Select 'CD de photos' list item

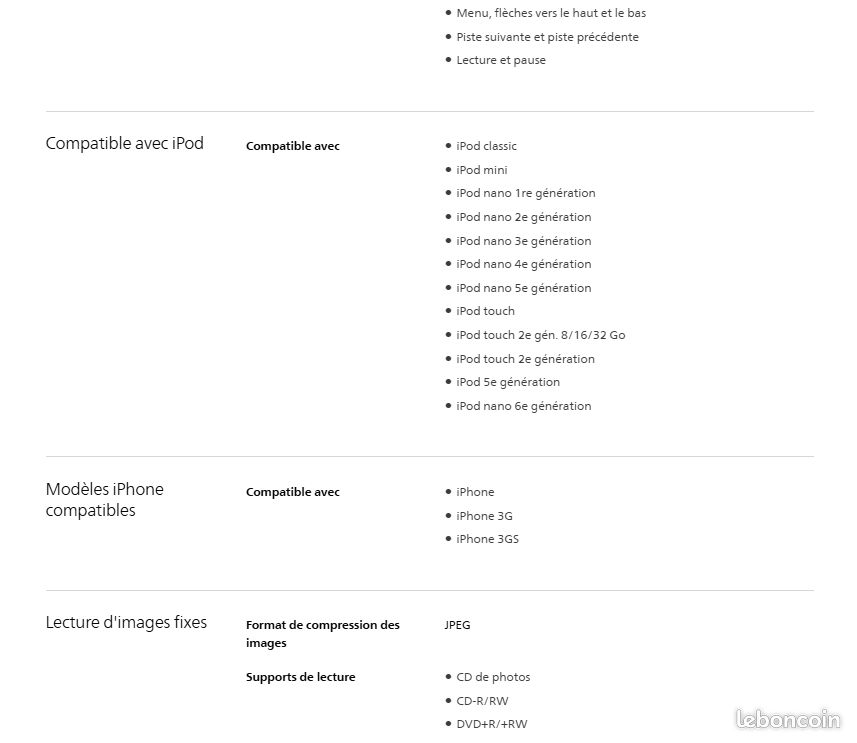click(x=493, y=677)
